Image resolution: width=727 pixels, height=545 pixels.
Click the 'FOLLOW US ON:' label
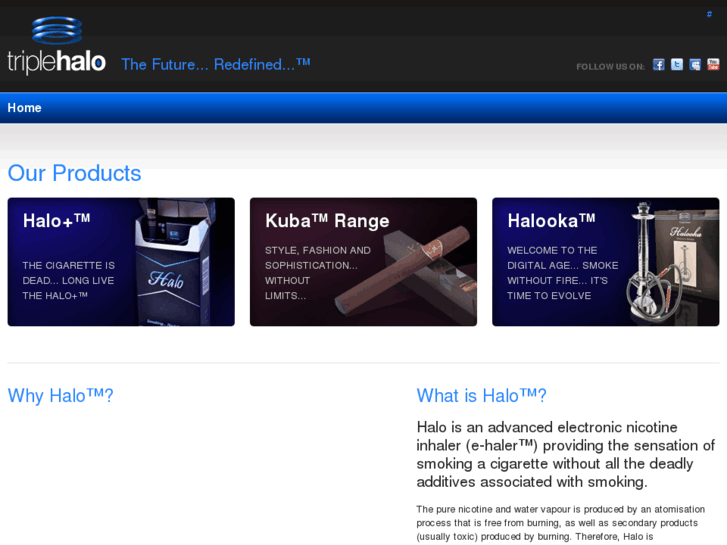pyautogui.click(x=610, y=67)
